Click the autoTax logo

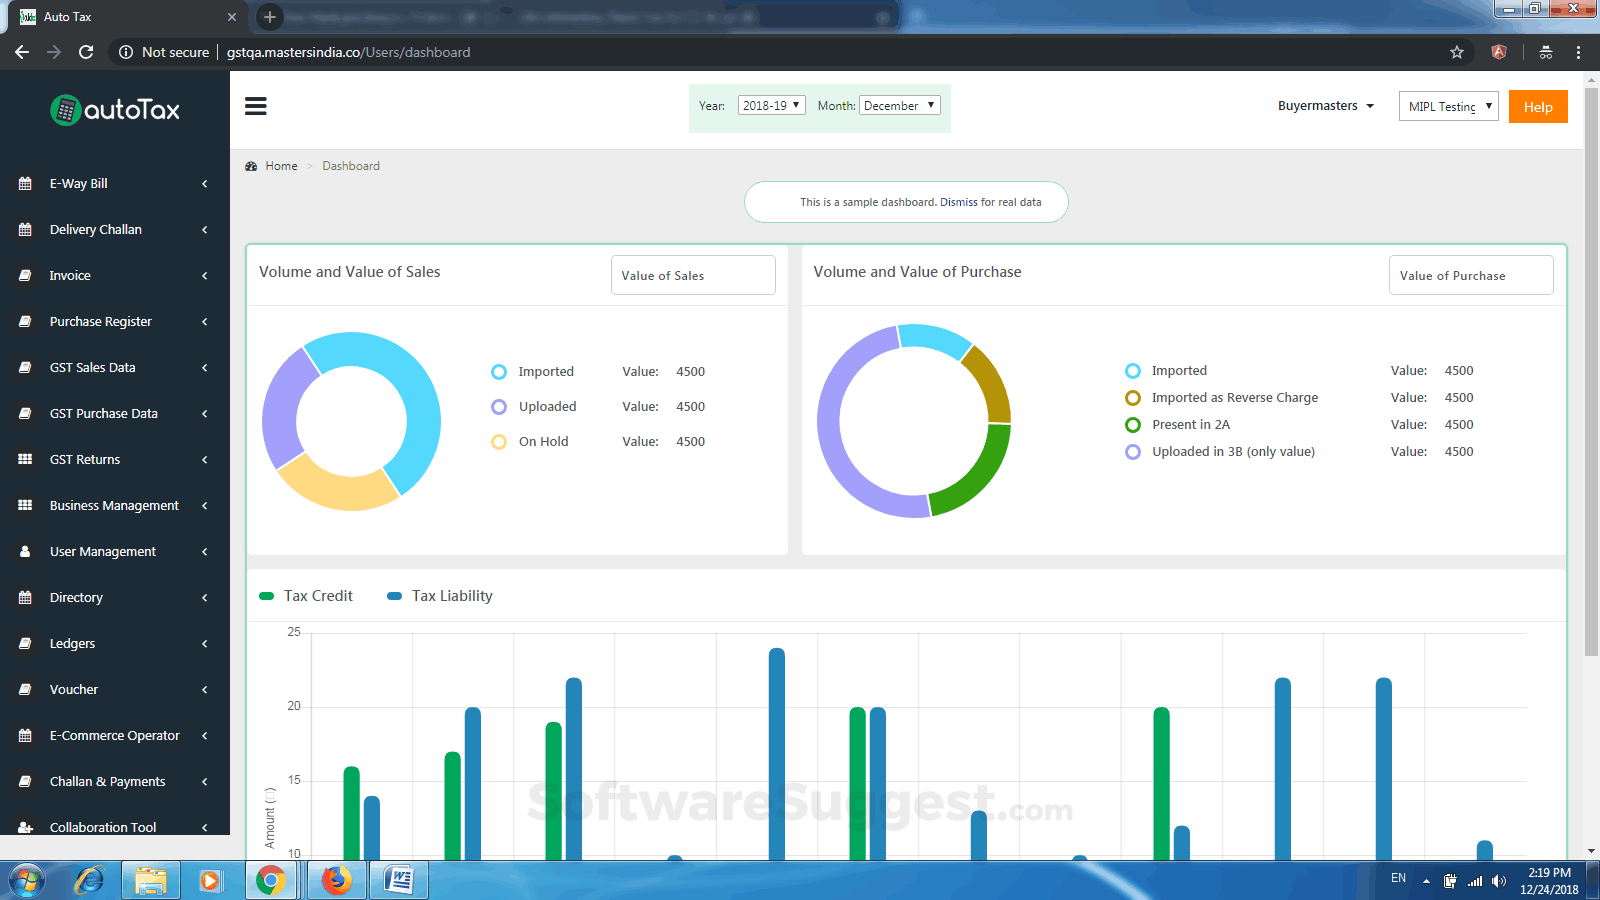click(x=115, y=110)
